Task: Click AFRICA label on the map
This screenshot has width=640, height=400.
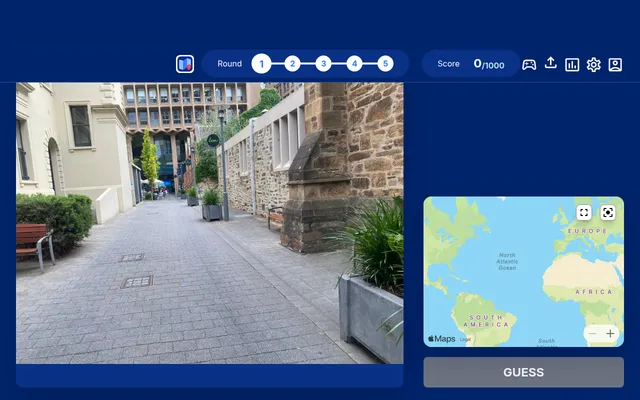Action: coord(593,291)
